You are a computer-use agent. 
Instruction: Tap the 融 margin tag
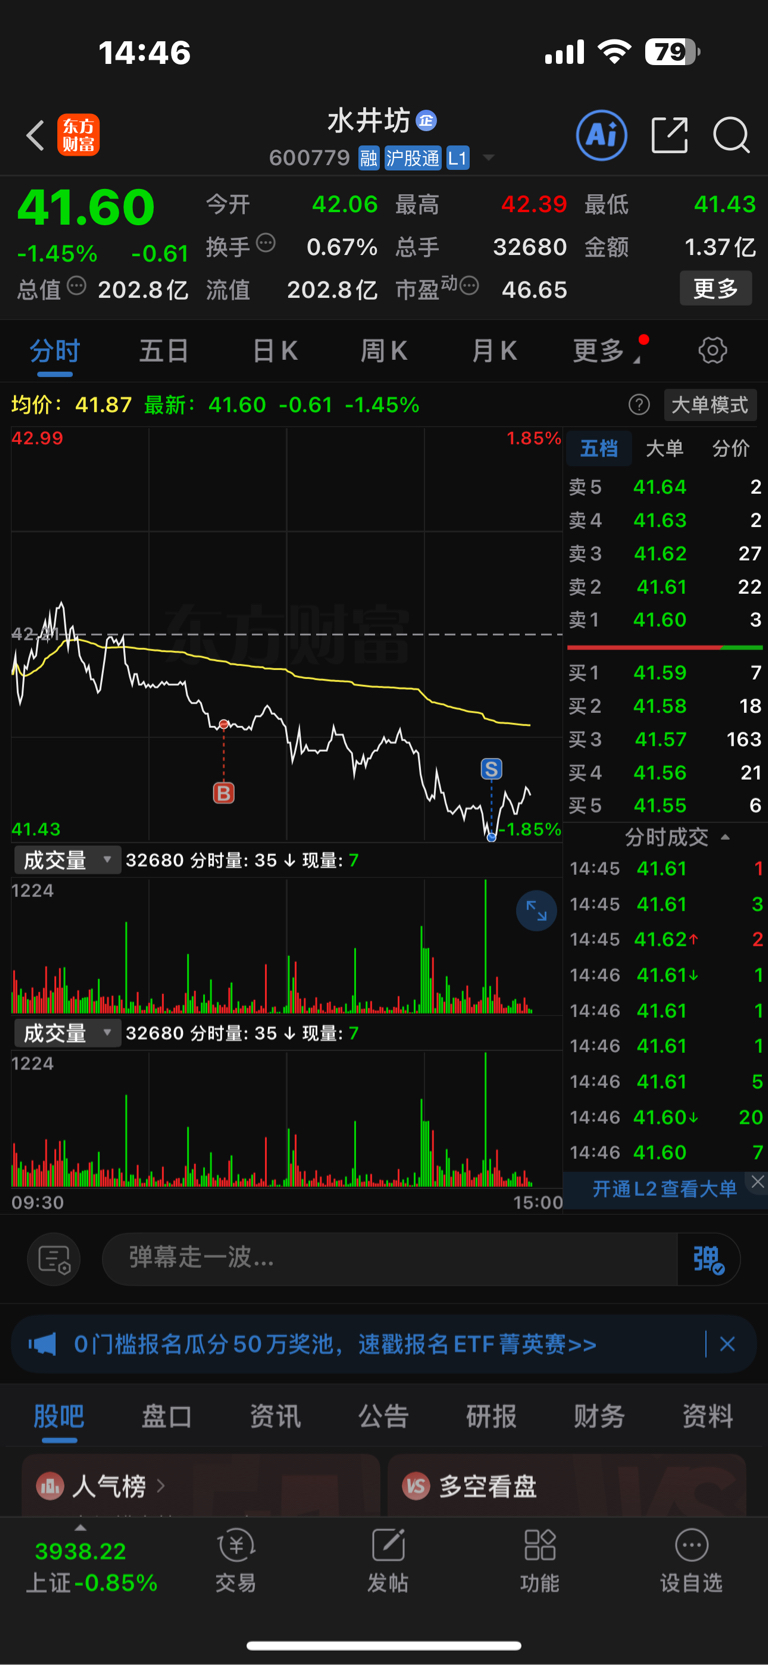[x=369, y=158]
